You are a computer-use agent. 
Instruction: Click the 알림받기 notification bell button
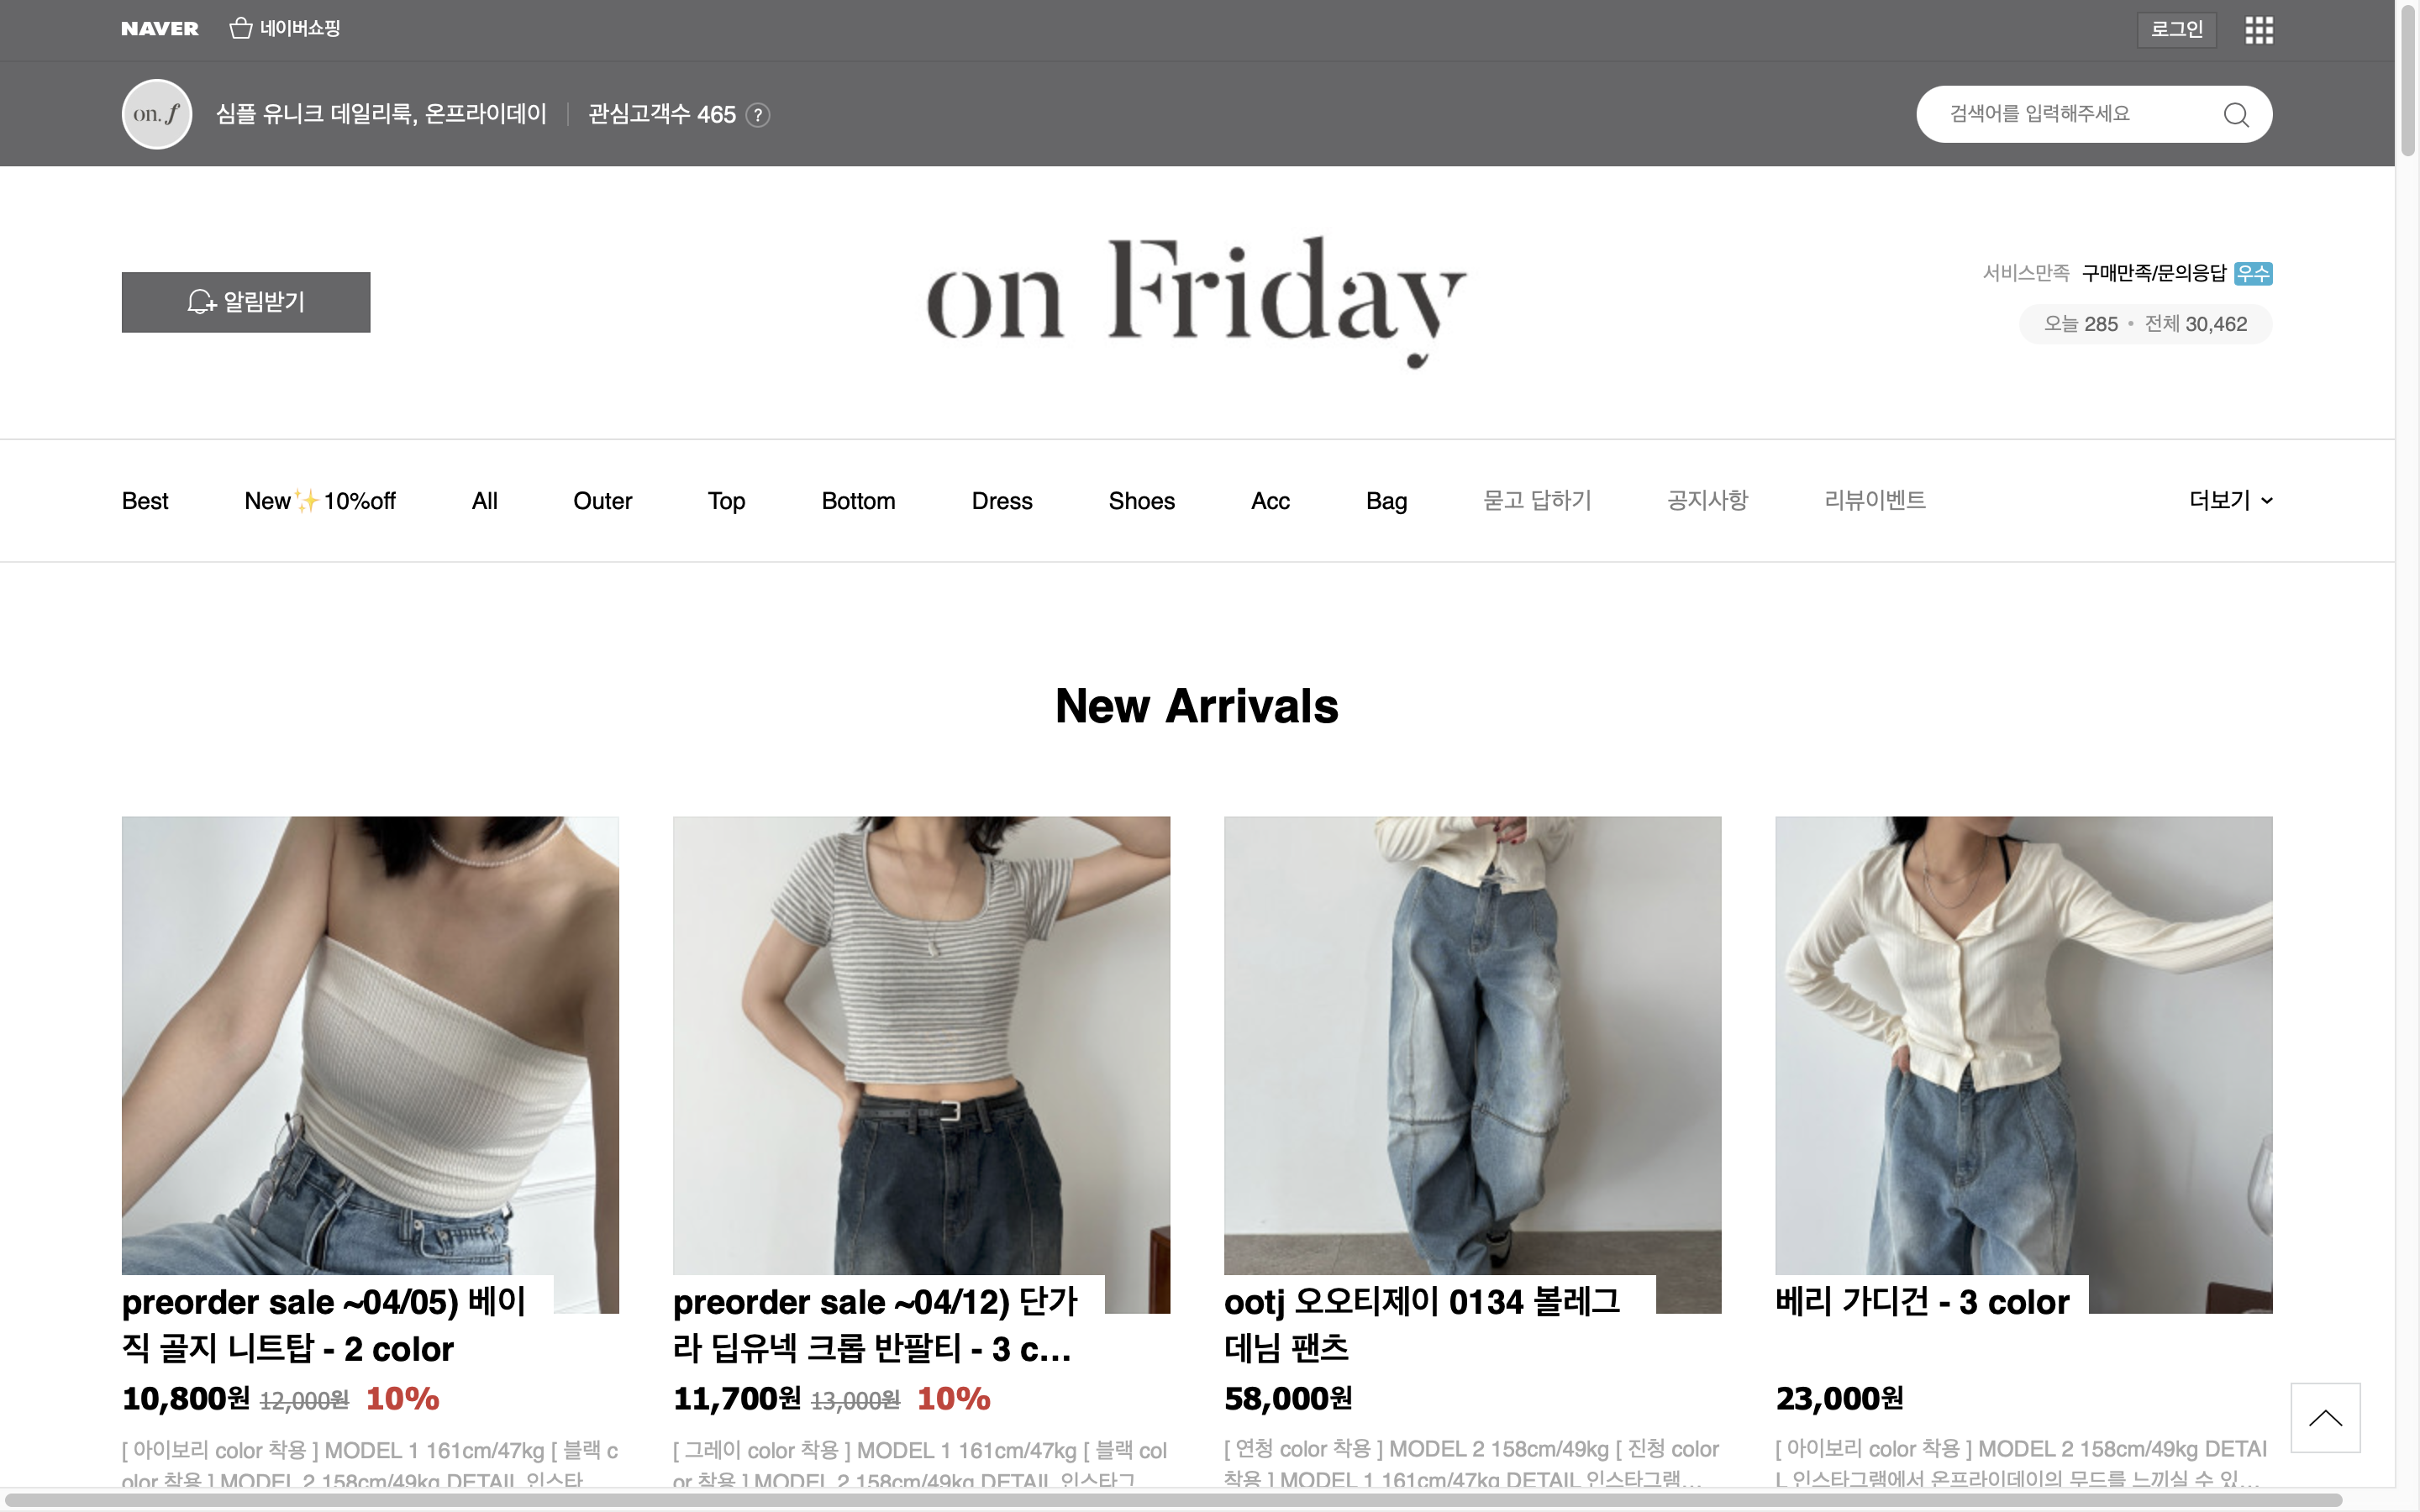click(x=246, y=302)
